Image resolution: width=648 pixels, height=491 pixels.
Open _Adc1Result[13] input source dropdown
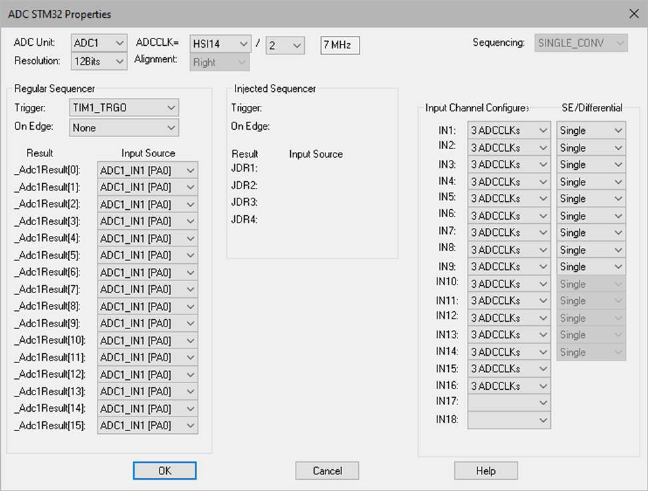click(x=148, y=391)
